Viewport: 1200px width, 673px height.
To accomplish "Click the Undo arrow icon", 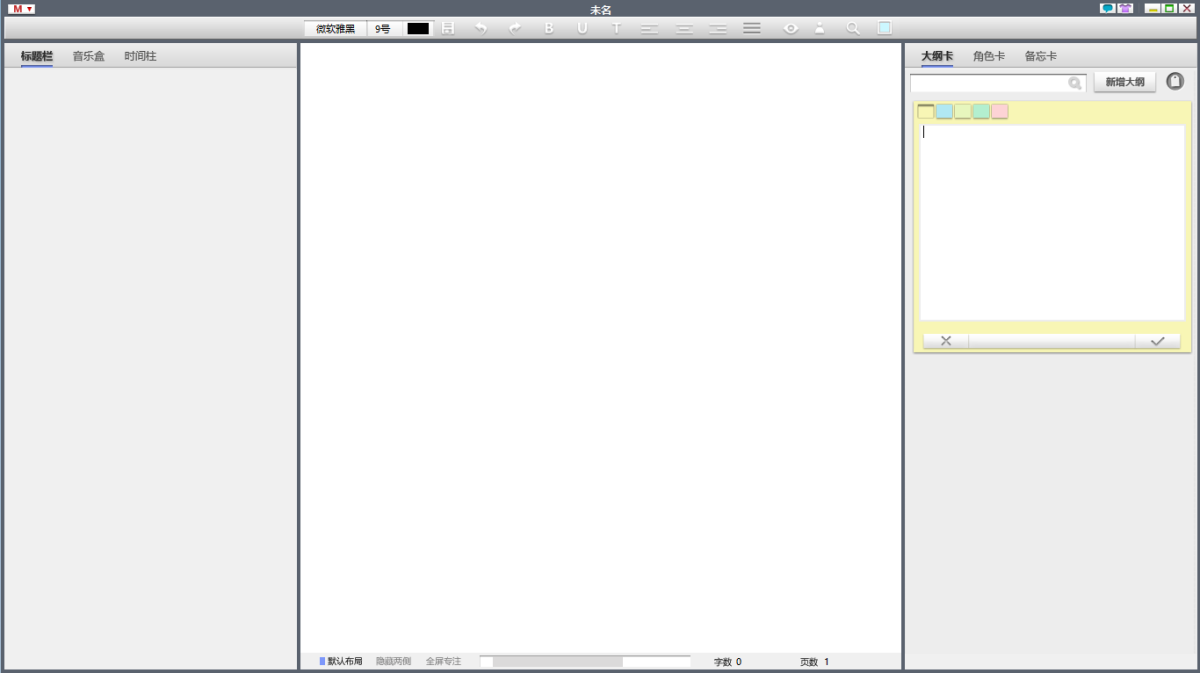I will pos(481,28).
